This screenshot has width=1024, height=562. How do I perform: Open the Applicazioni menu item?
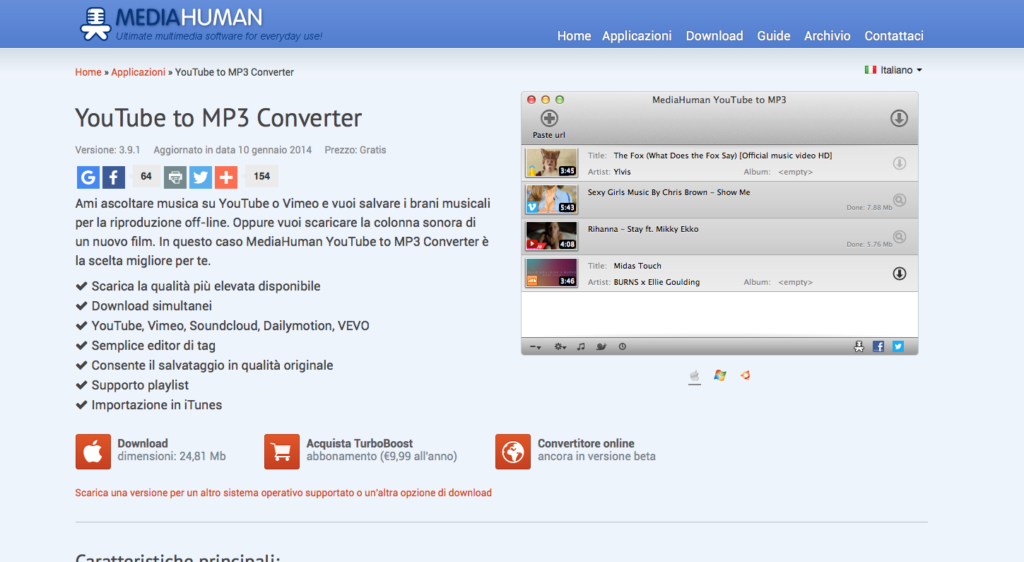[x=637, y=36]
